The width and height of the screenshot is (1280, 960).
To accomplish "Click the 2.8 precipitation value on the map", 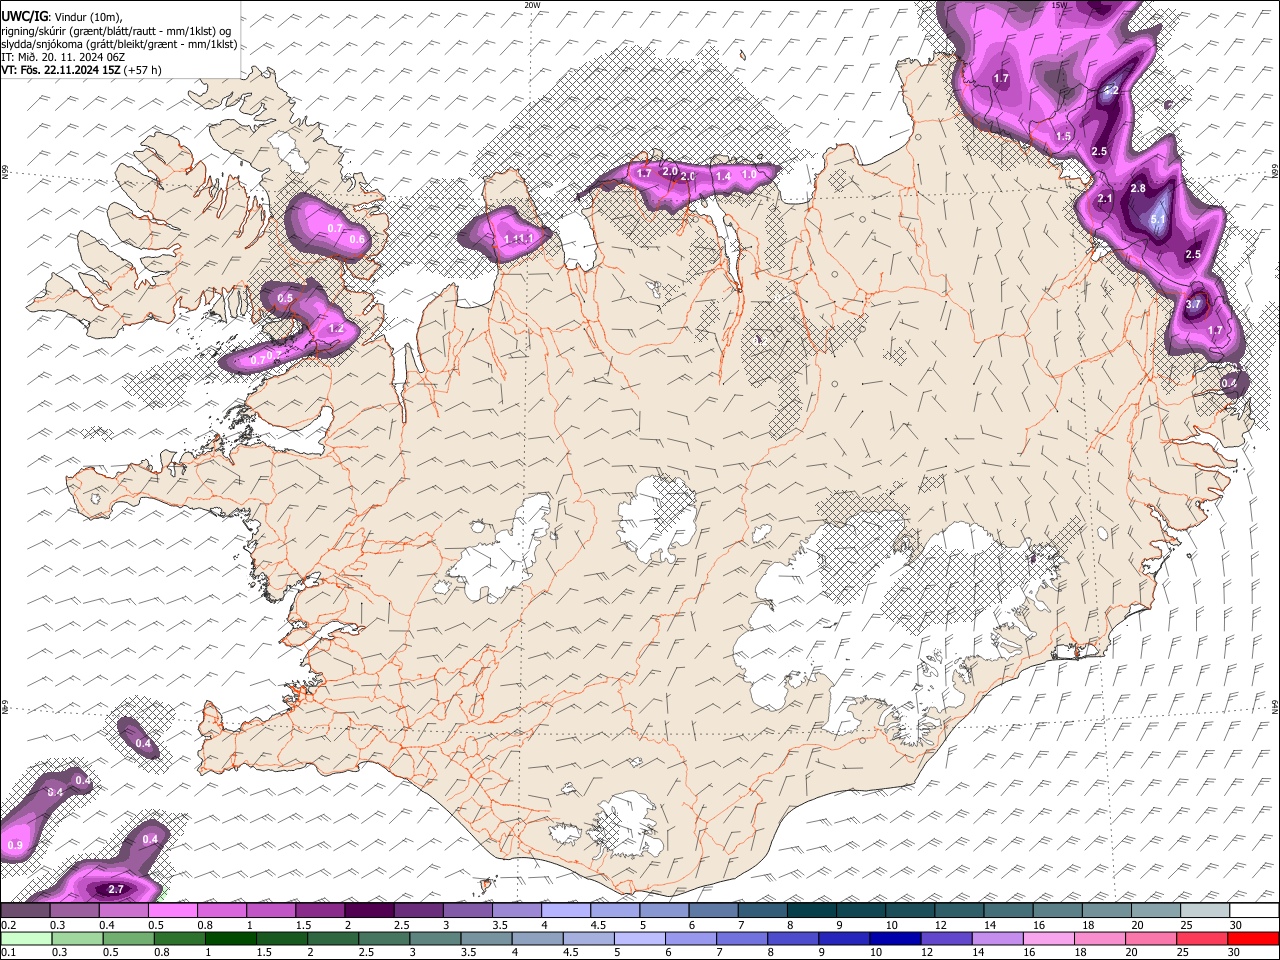I will click(1137, 188).
